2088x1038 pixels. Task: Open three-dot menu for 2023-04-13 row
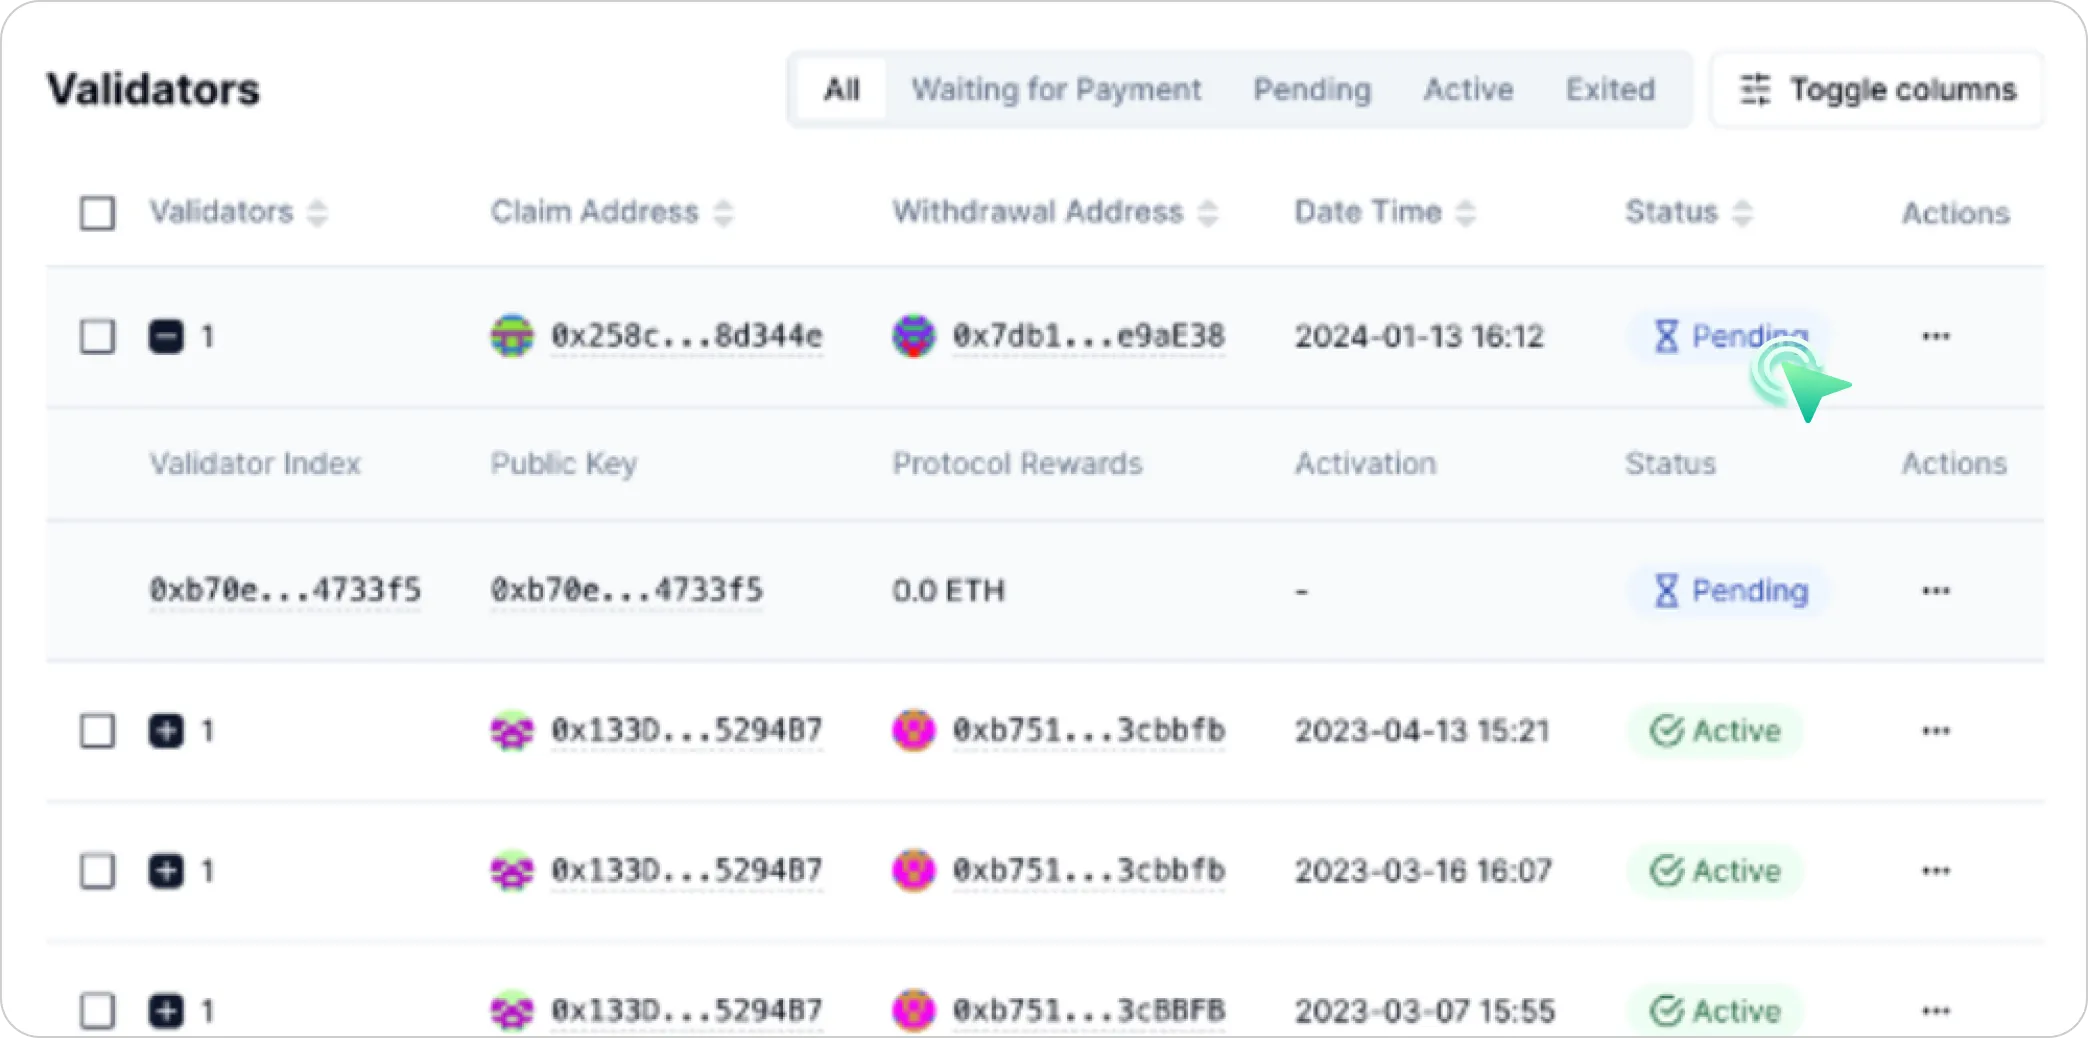click(x=1935, y=731)
